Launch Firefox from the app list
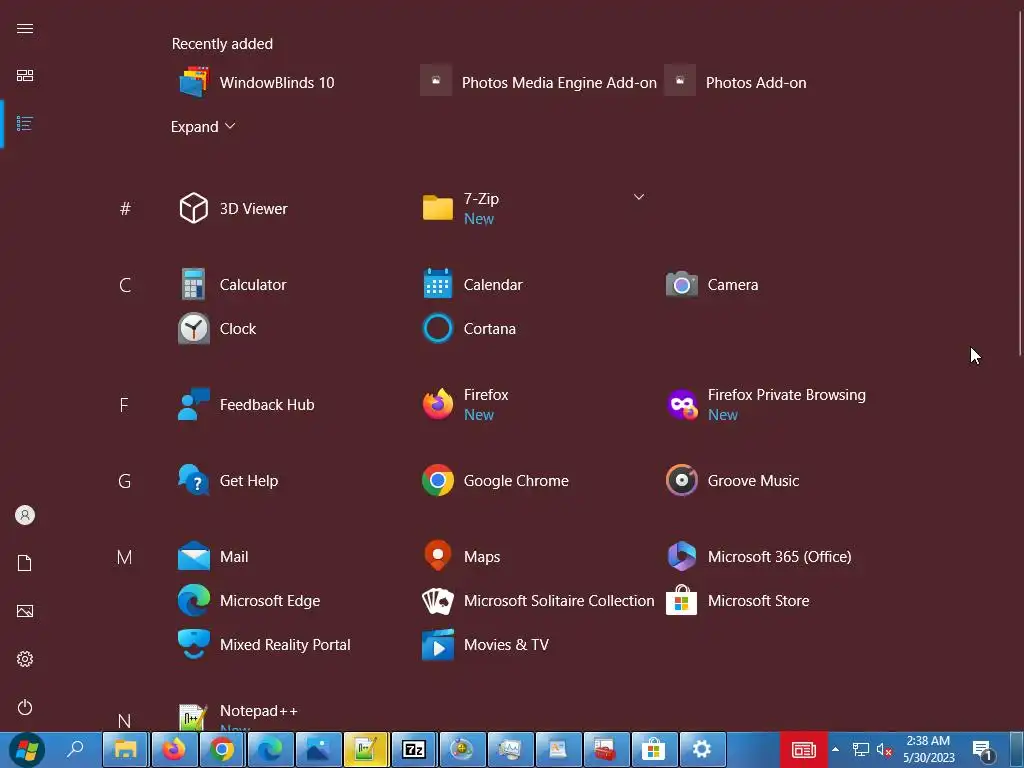 tap(466, 405)
